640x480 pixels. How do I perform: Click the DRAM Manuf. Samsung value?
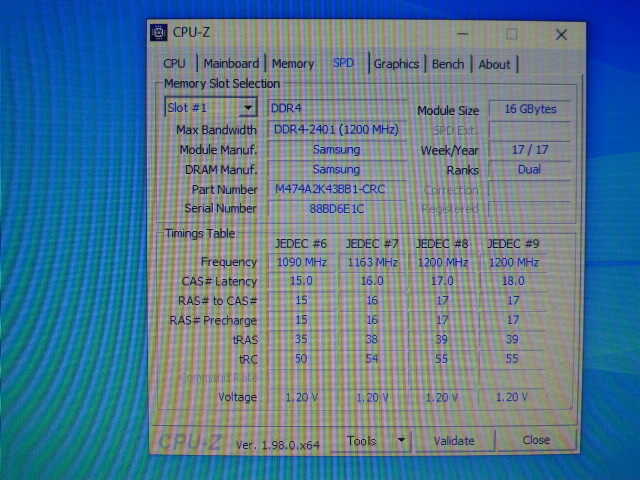pyautogui.click(x=337, y=169)
